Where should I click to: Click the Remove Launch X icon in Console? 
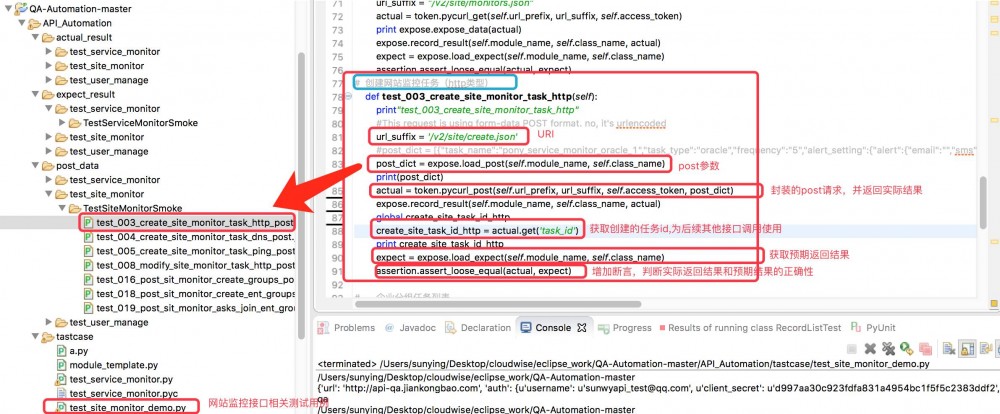(x=870, y=349)
